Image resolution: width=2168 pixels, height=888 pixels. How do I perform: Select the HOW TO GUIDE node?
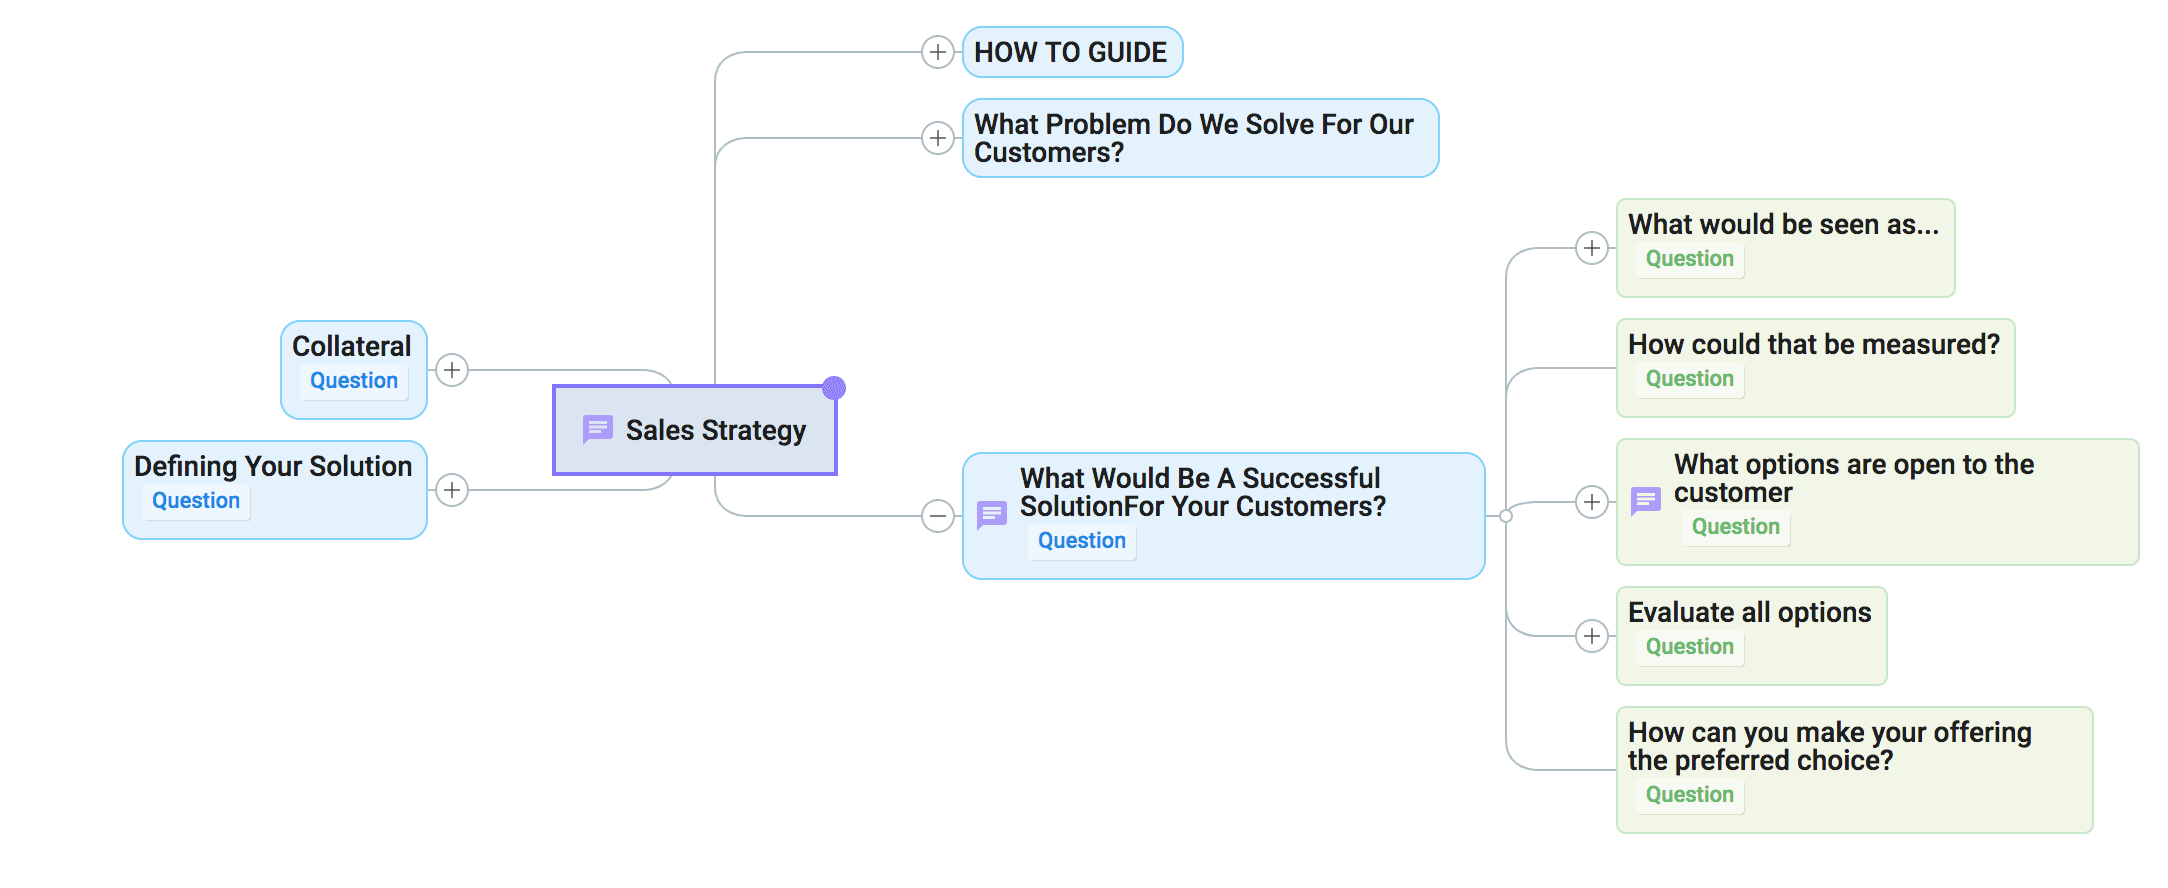click(1072, 52)
